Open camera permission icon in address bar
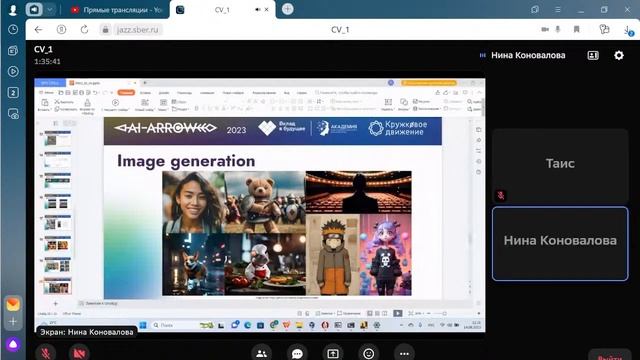This screenshot has height=360, width=640. (x=544, y=29)
